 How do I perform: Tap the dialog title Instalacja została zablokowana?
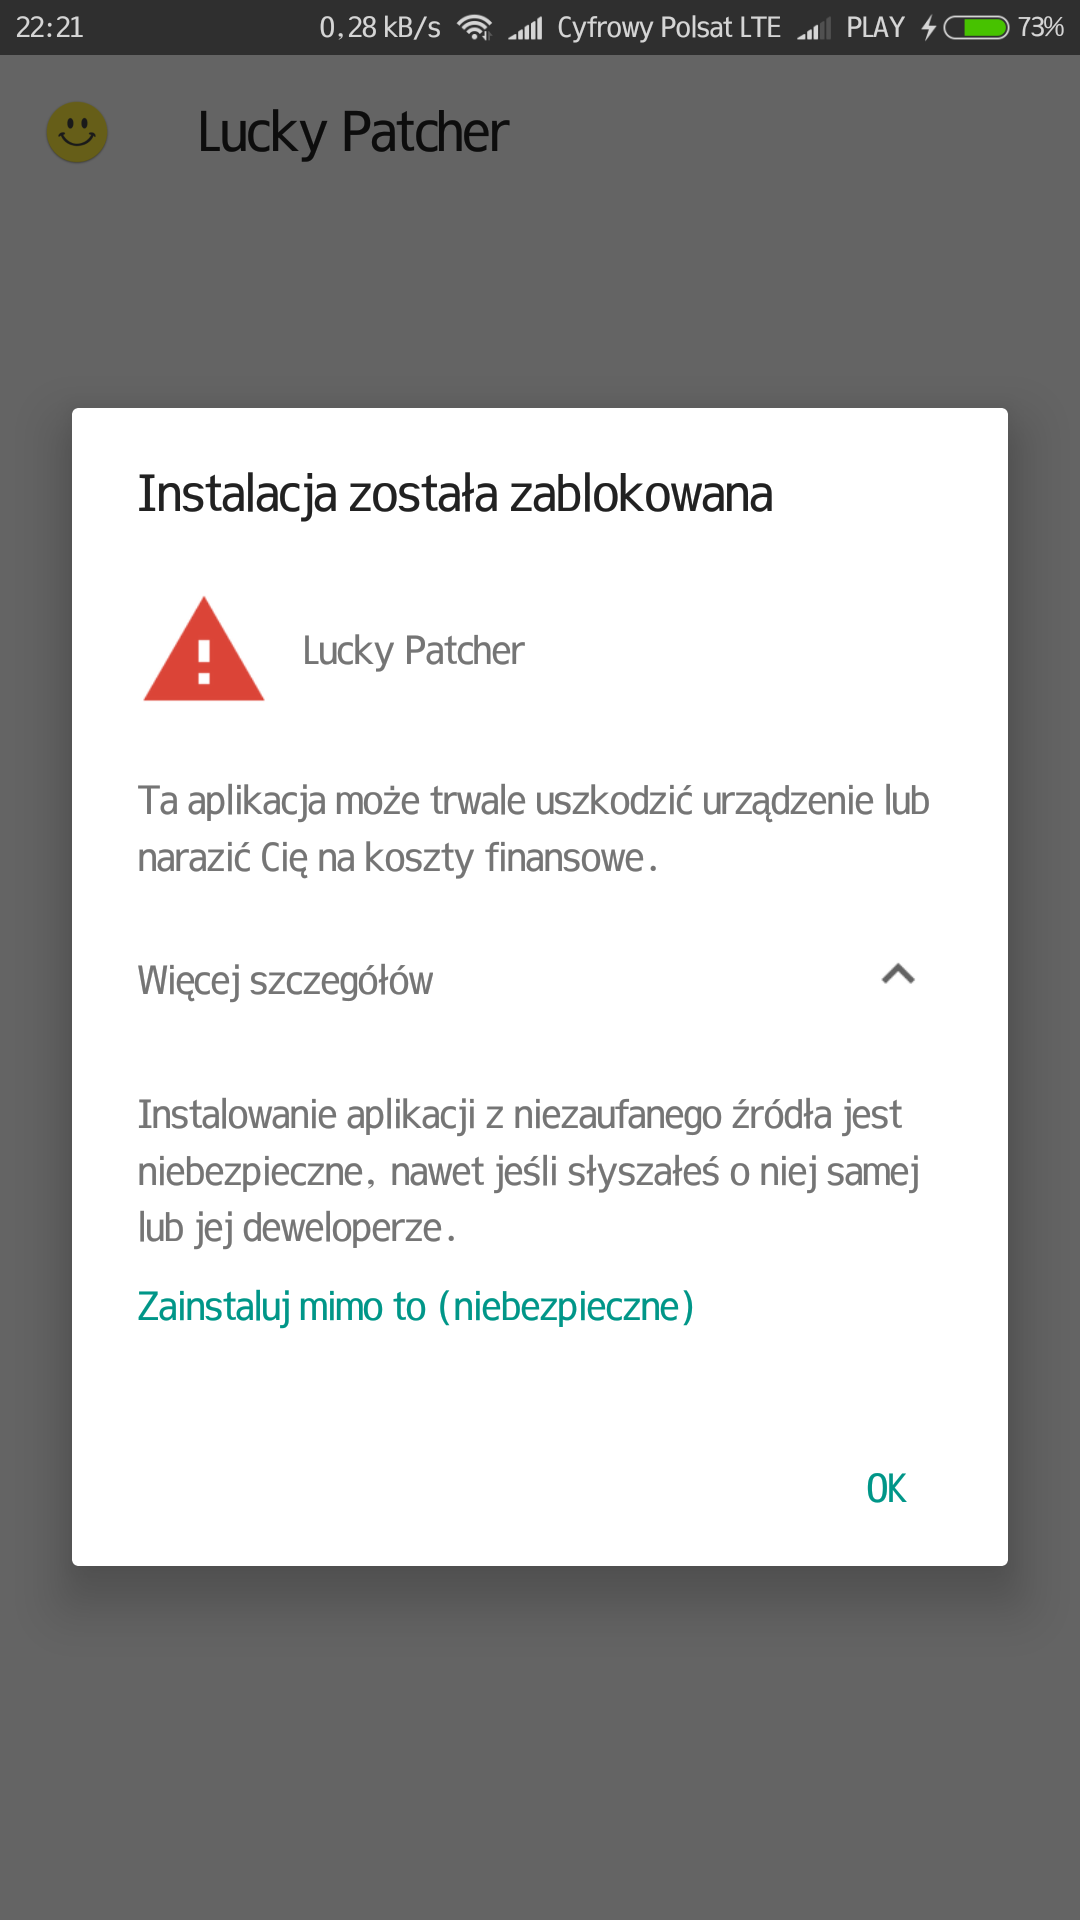pyautogui.click(x=455, y=494)
